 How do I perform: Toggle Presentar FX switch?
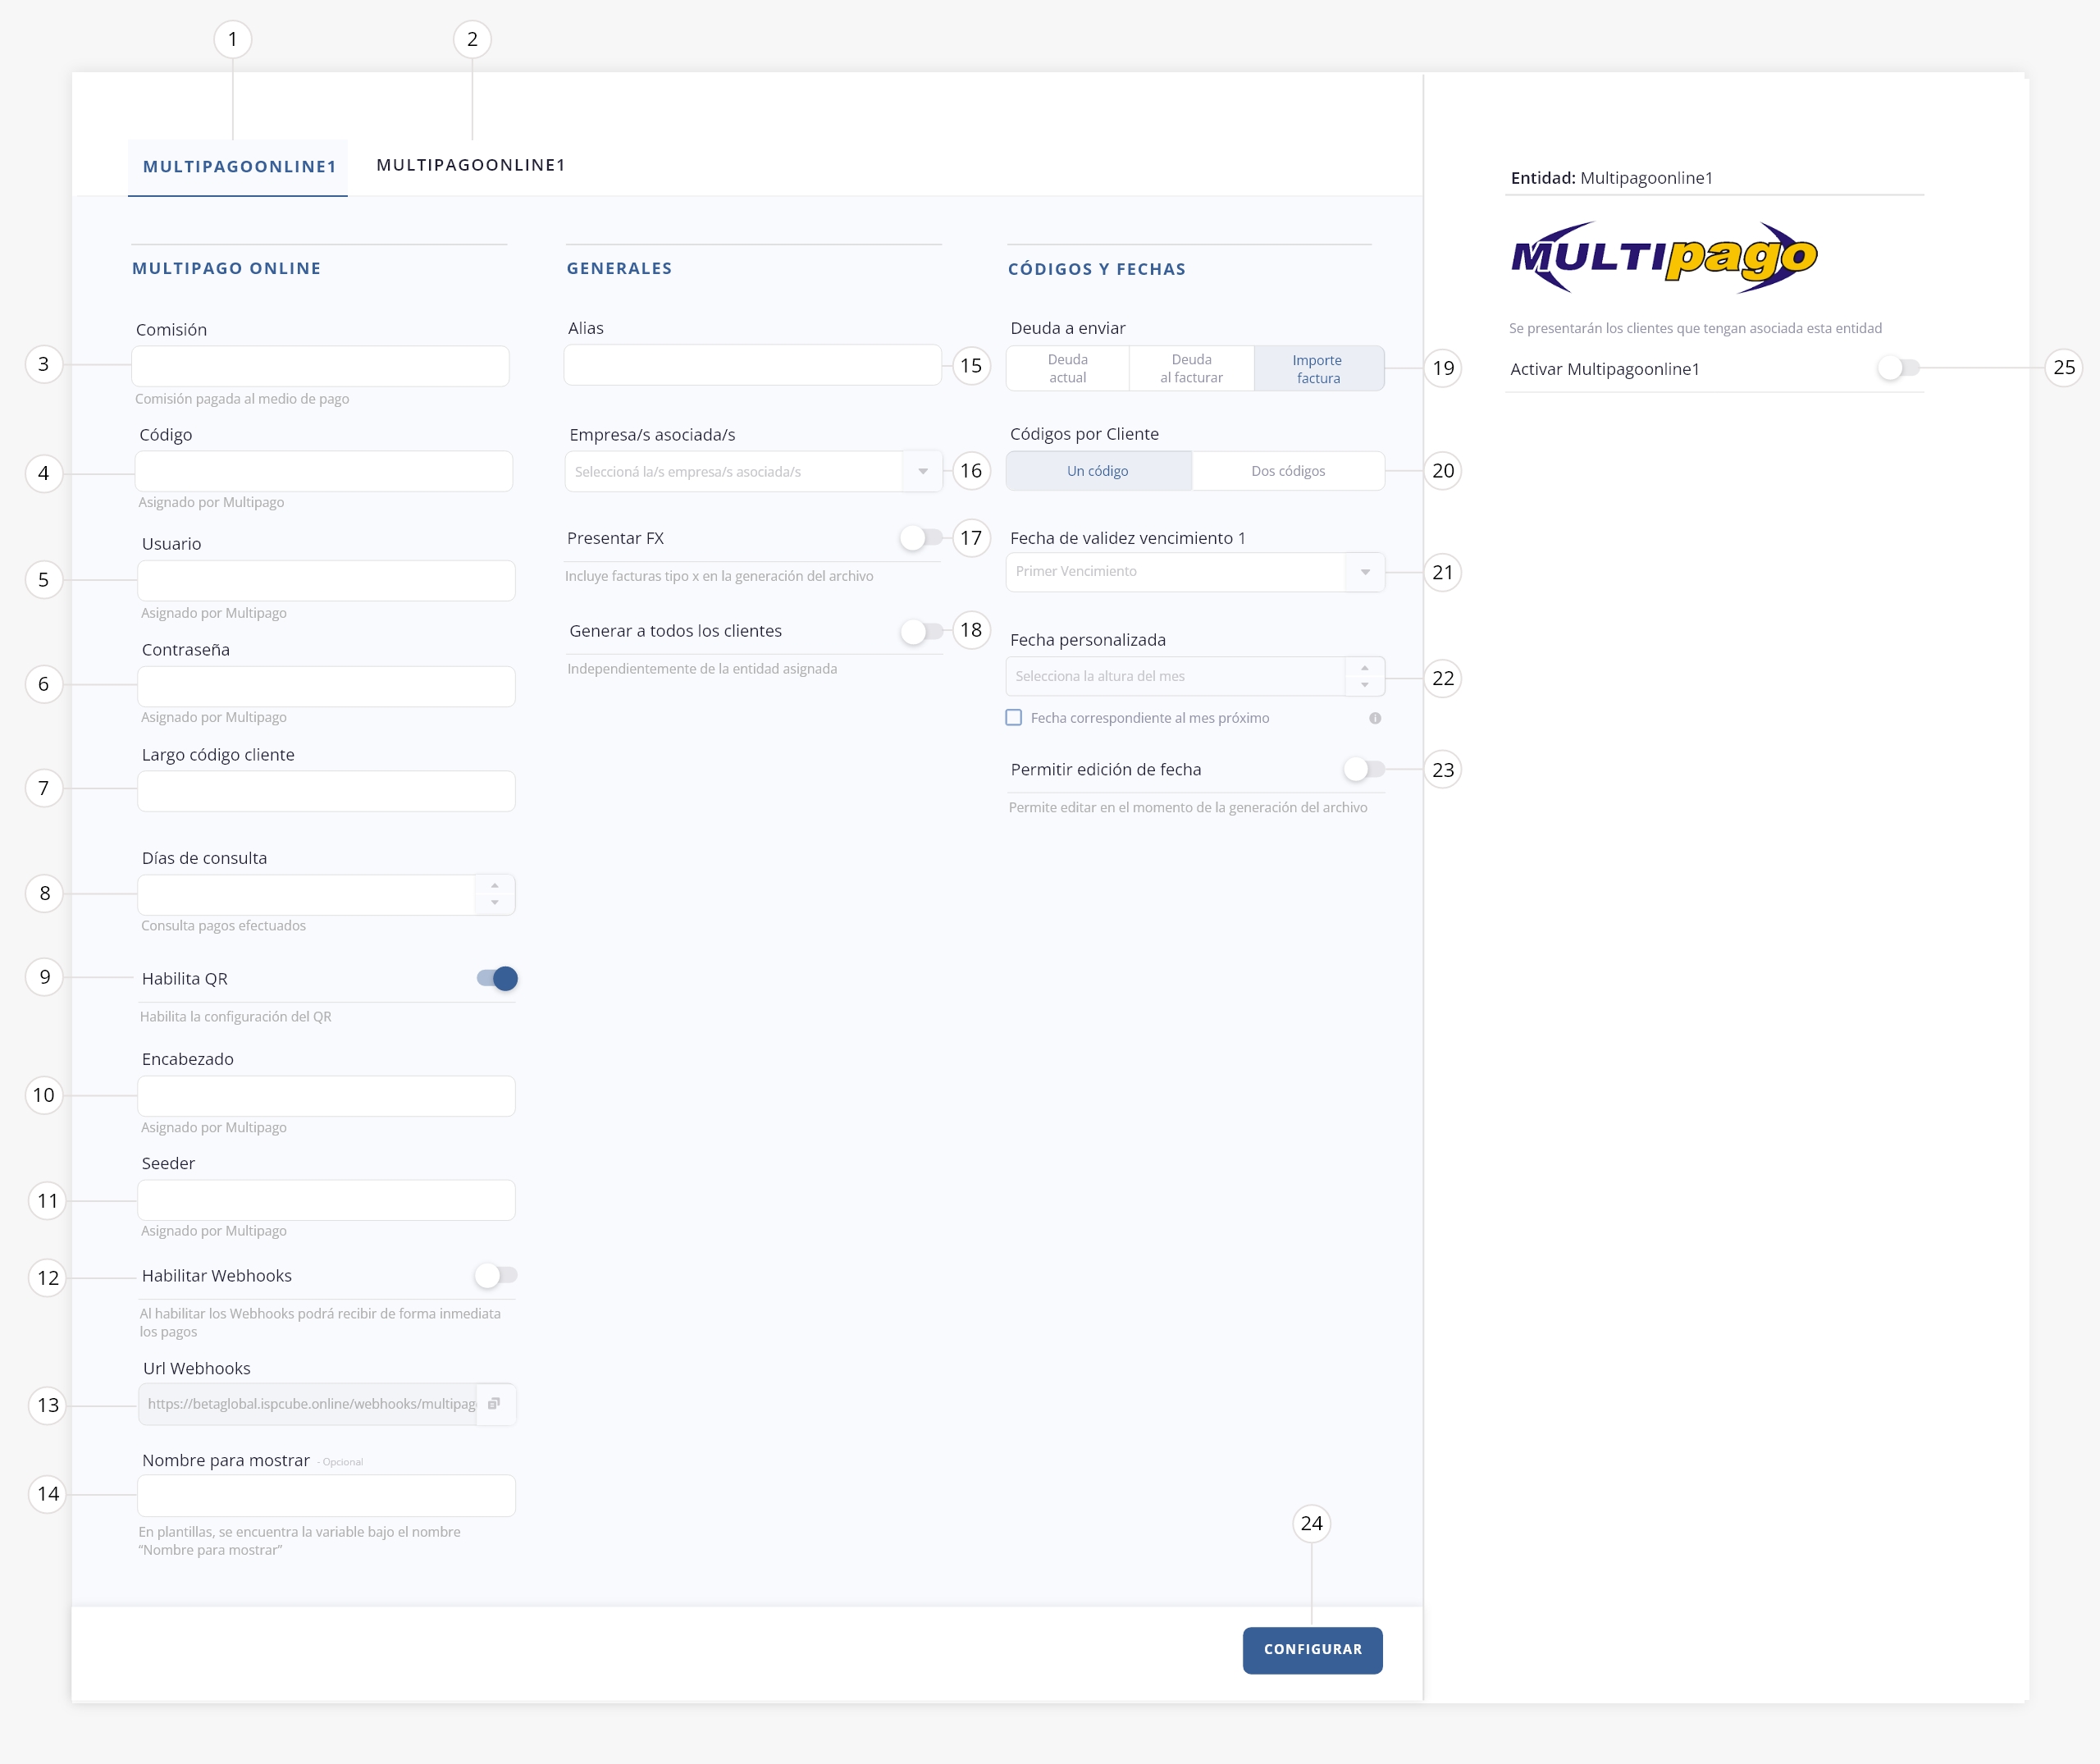(921, 538)
